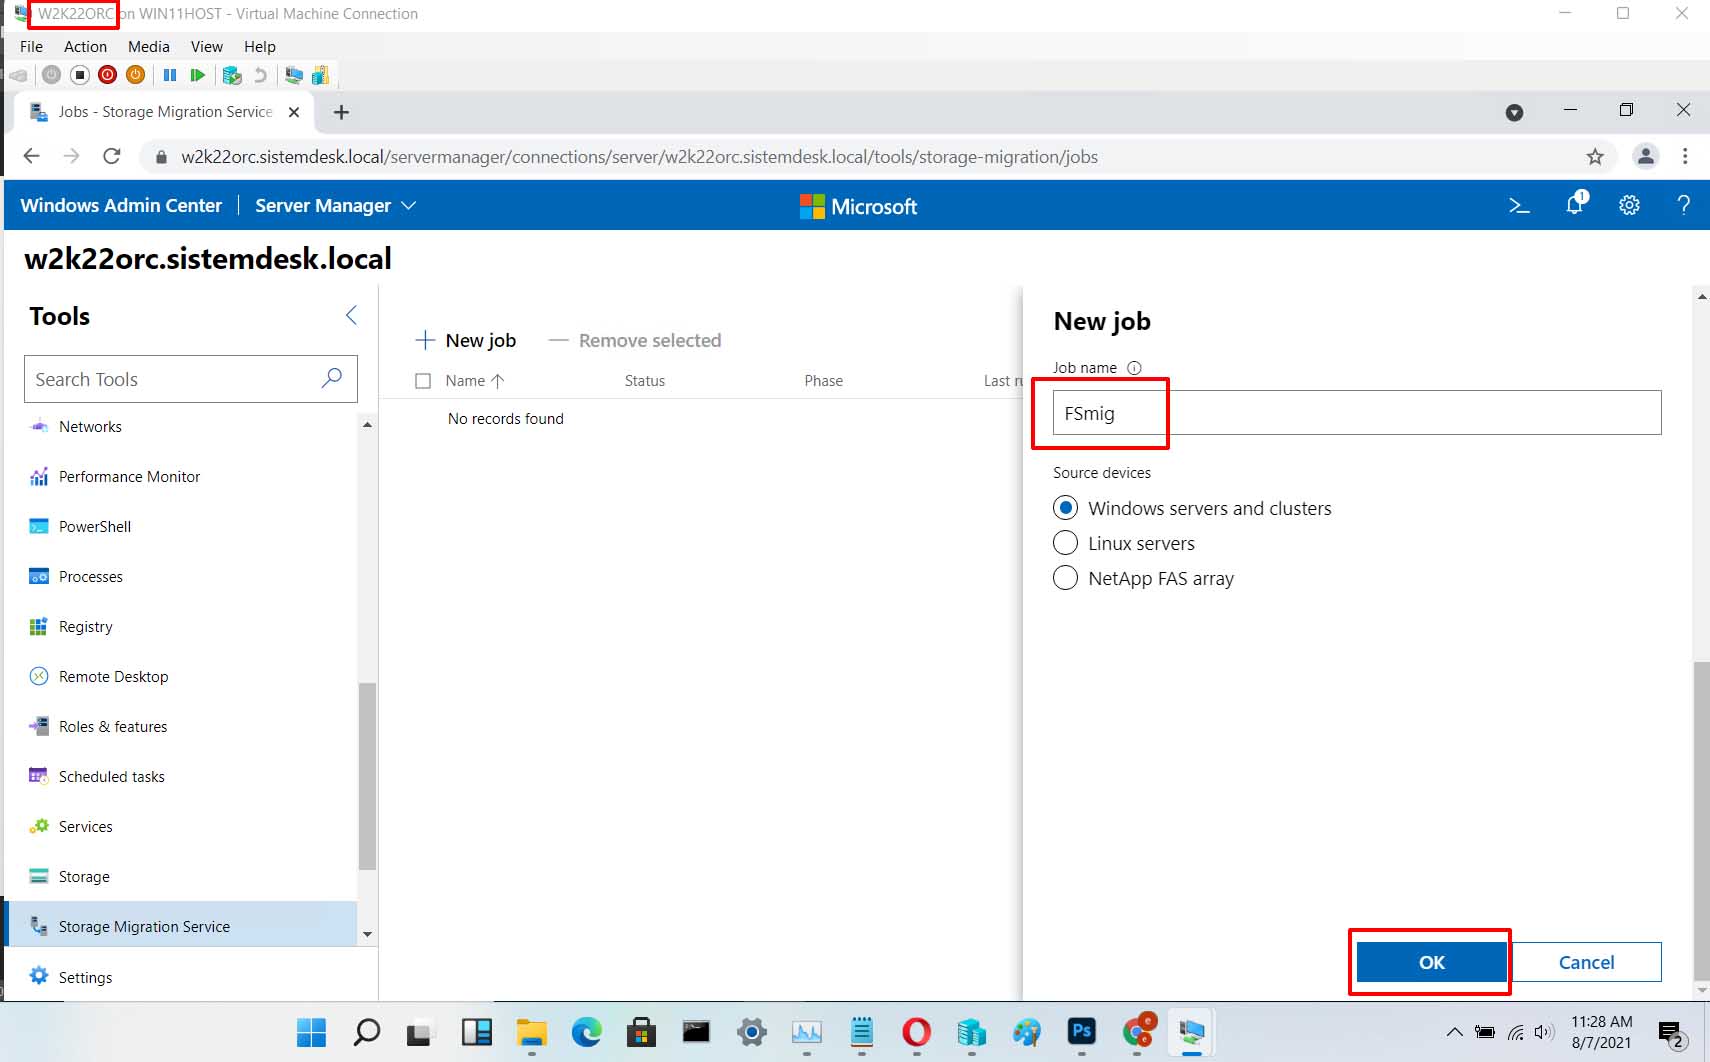Create a VM checkpoint from toolbar
The height and width of the screenshot is (1062, 1710).
tap(232, 75)
